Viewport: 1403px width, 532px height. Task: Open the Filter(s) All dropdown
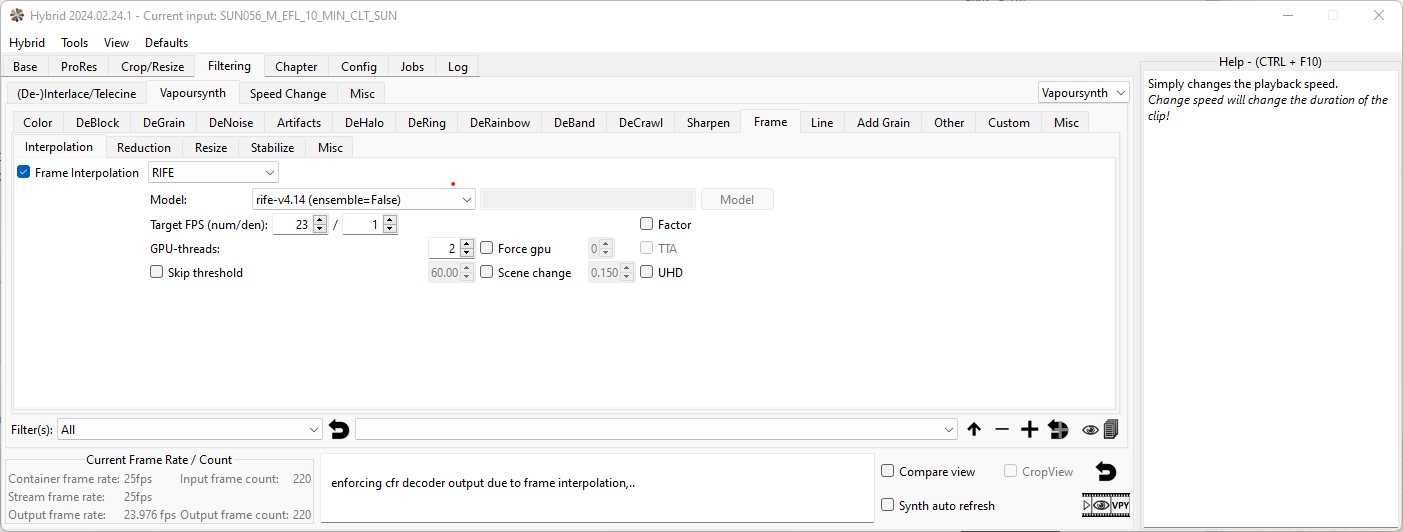click(189, 430)
